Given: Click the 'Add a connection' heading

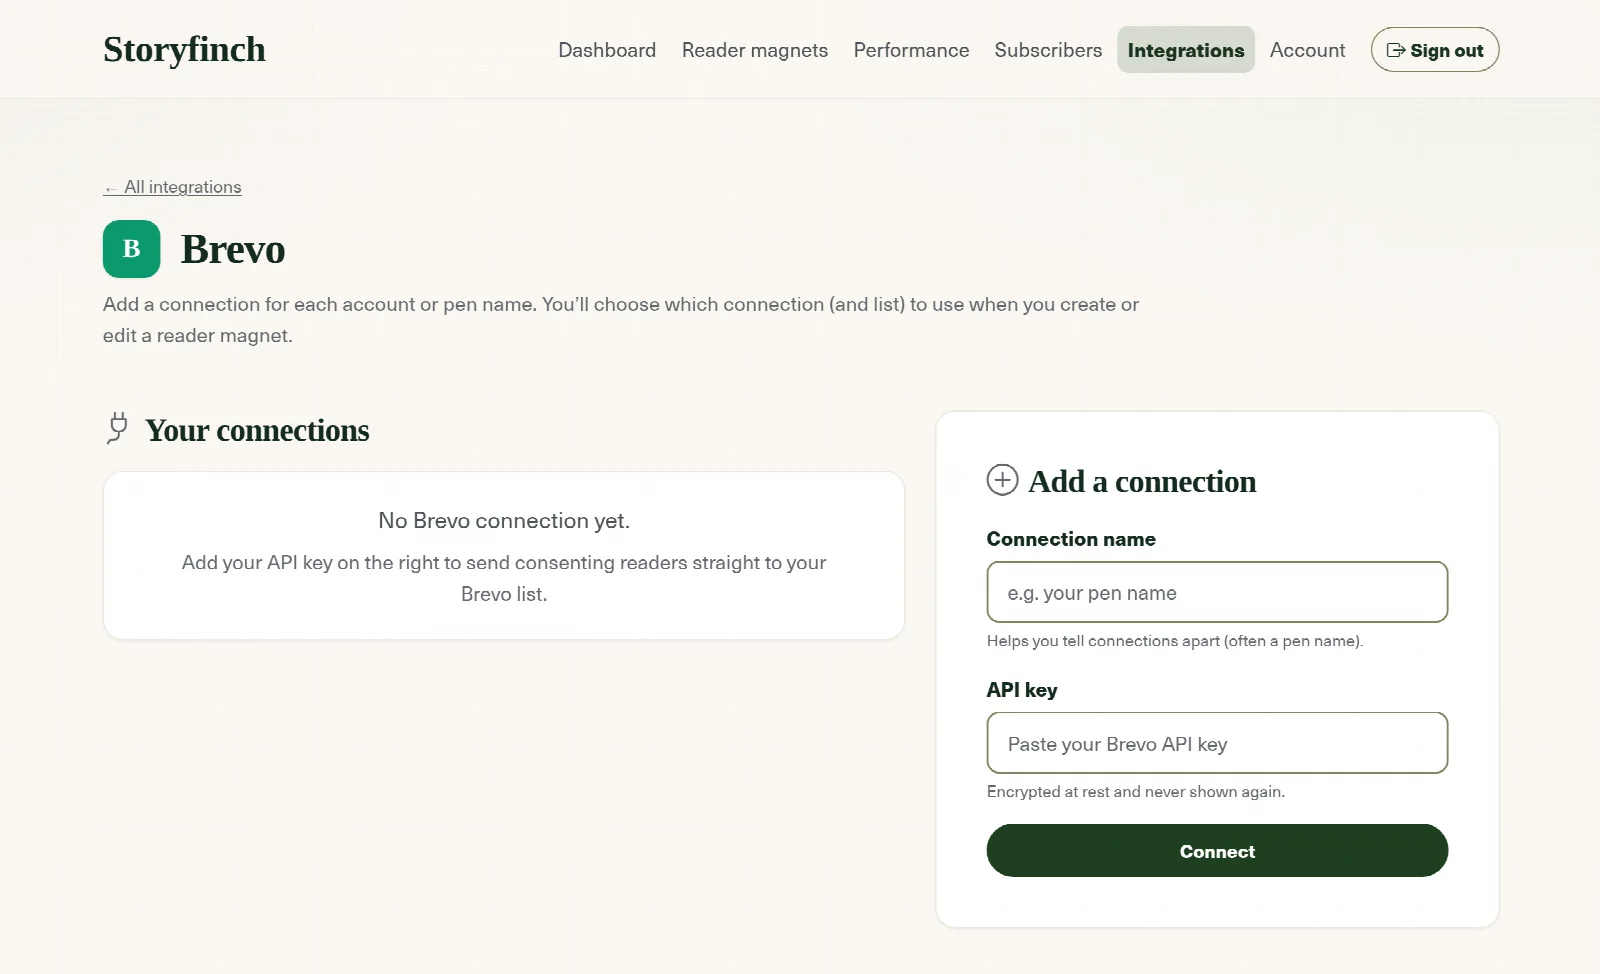Looking at the screenshot, I should pos(1142,481).
